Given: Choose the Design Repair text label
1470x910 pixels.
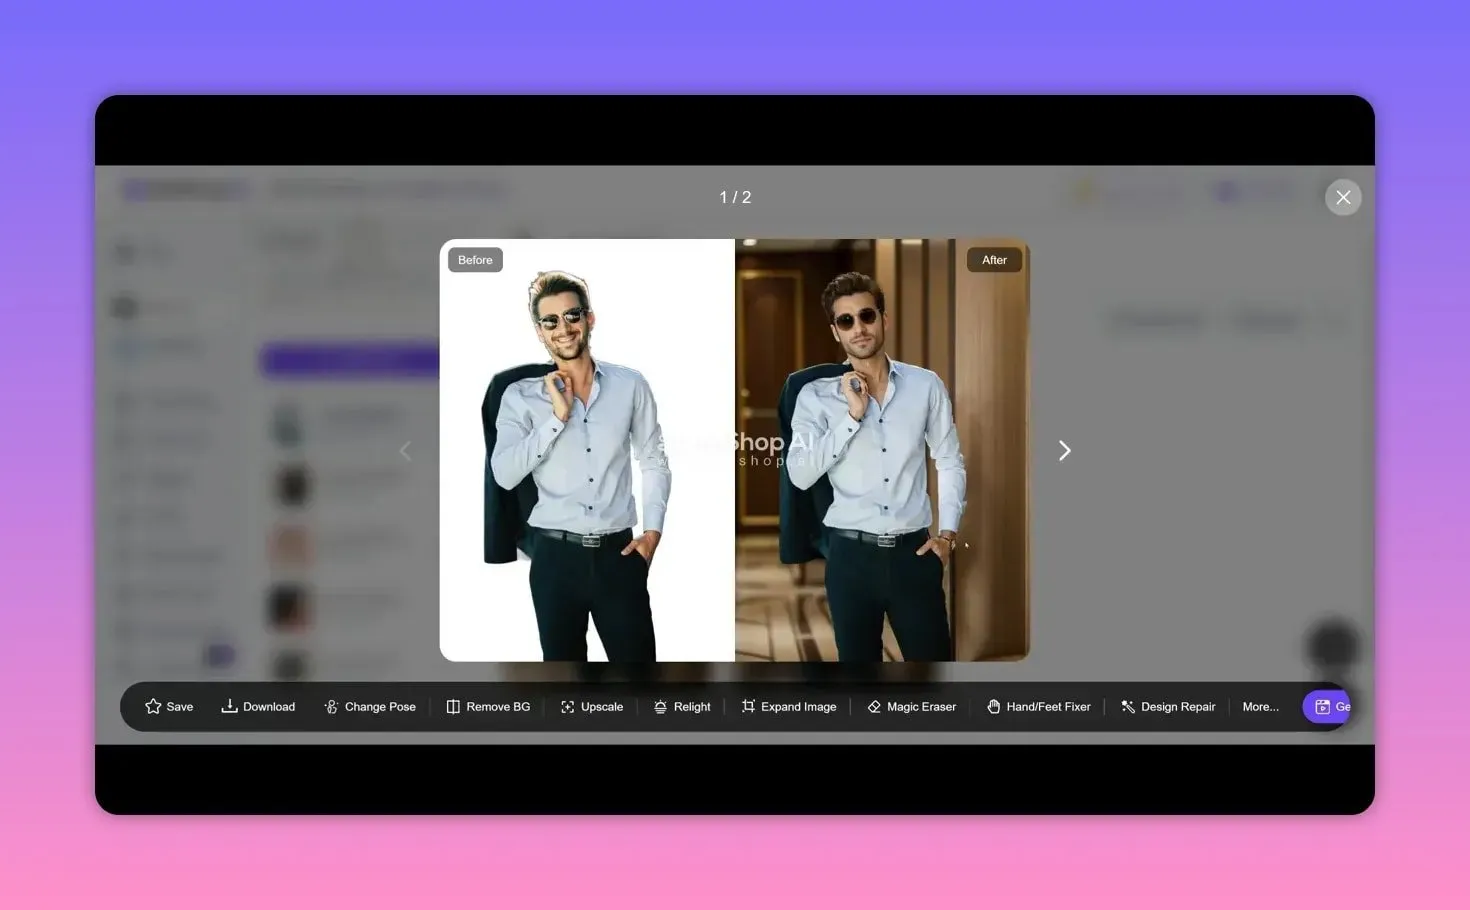Looking at the screenshot, I should 1178,706.
